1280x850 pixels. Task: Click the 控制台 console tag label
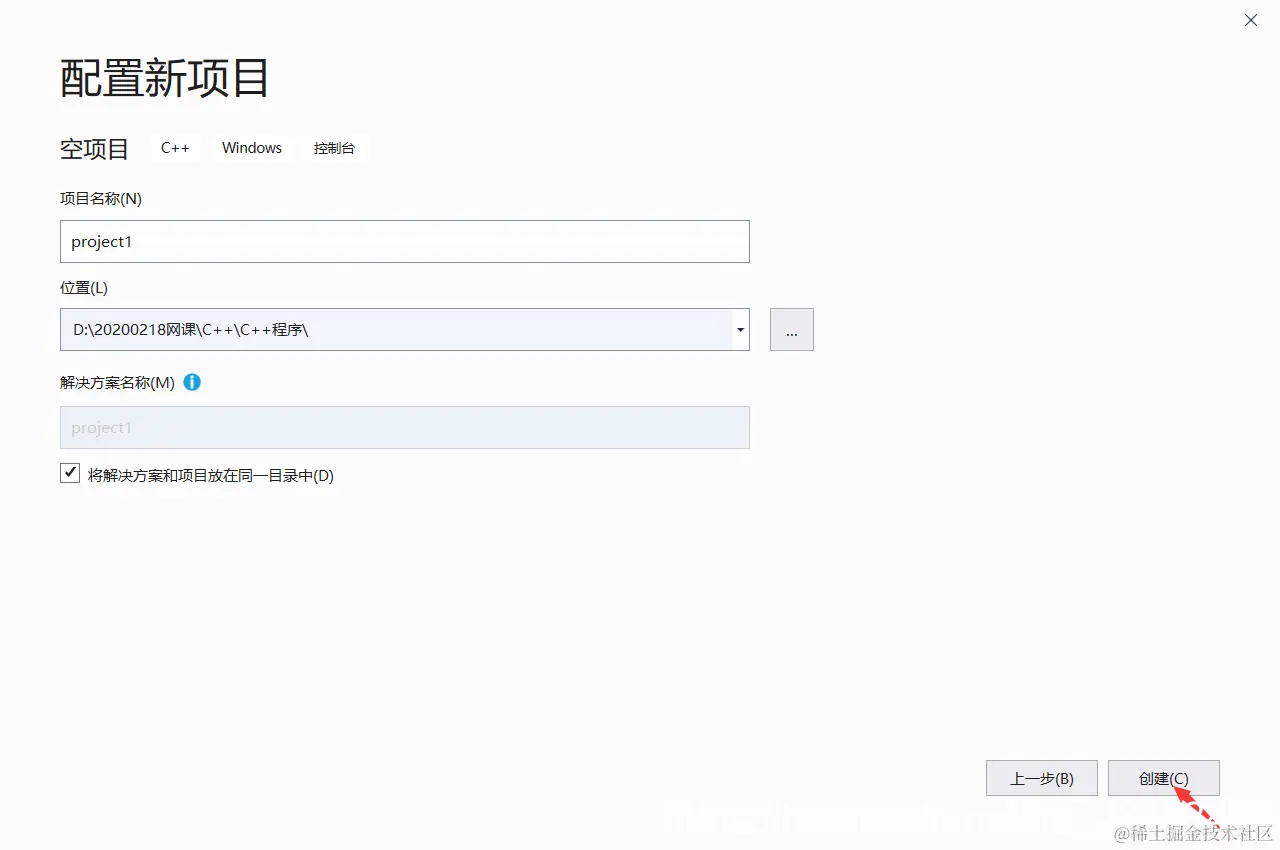point(334,148)
